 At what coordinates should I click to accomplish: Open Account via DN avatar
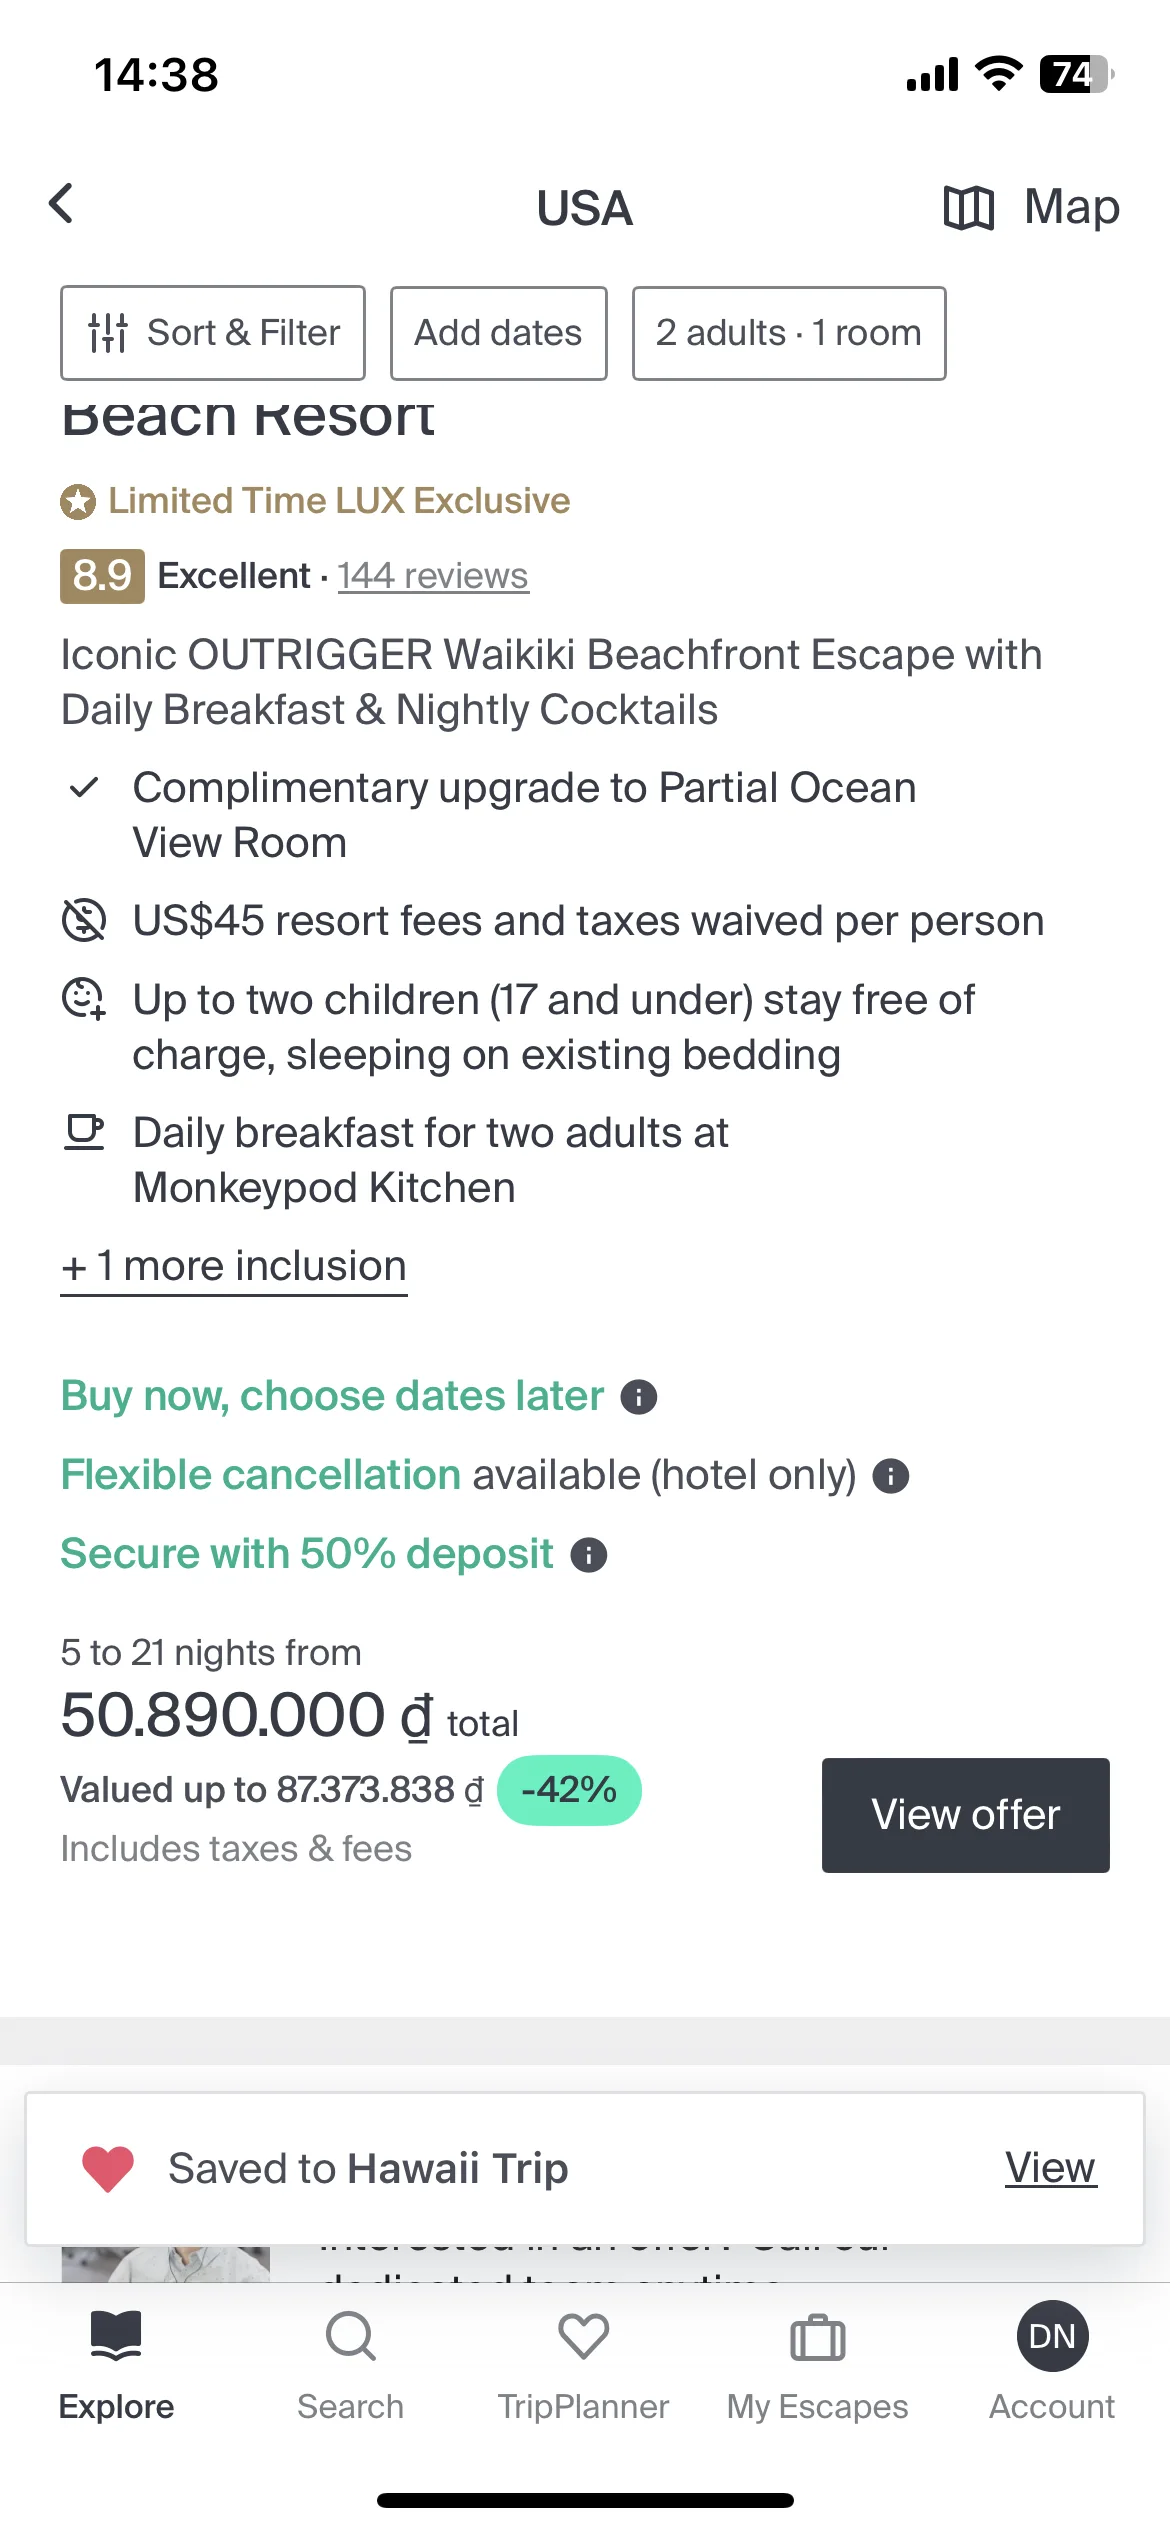1052,2336
